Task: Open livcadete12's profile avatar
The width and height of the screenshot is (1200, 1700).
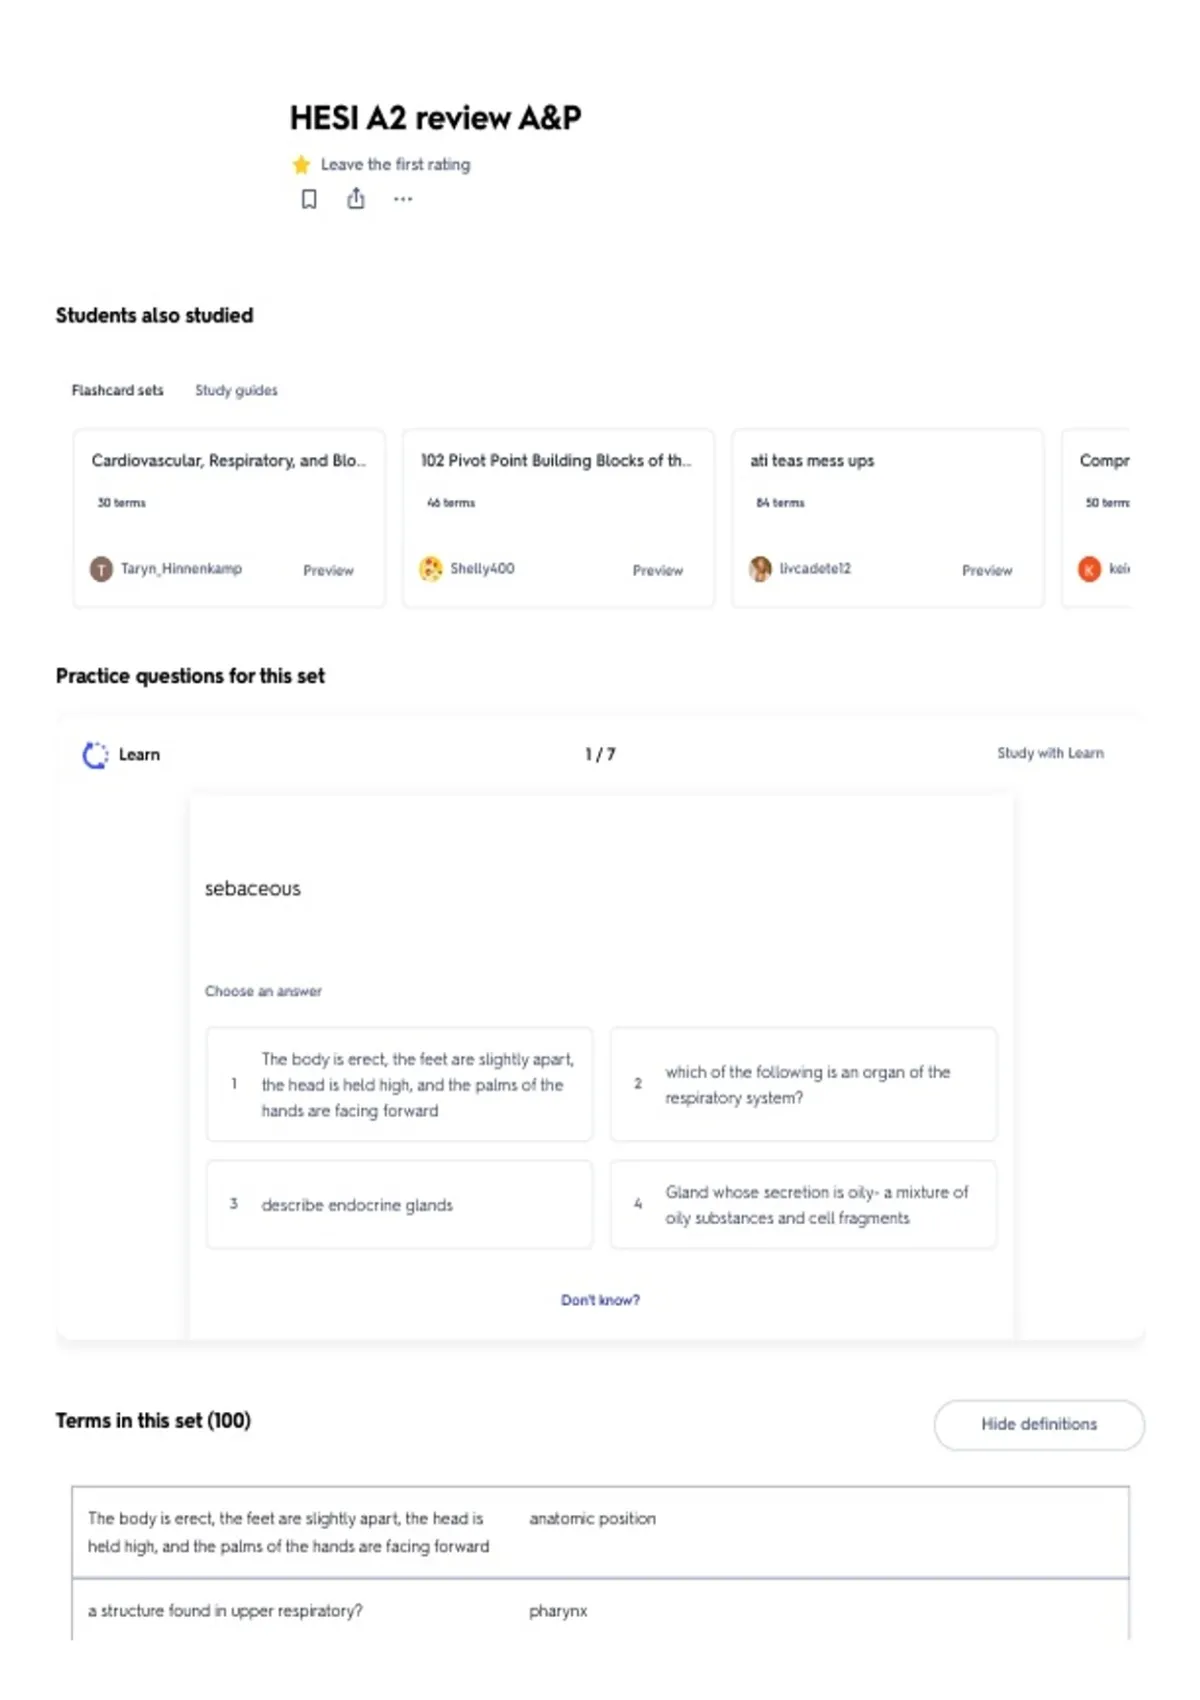Action: 760,569
